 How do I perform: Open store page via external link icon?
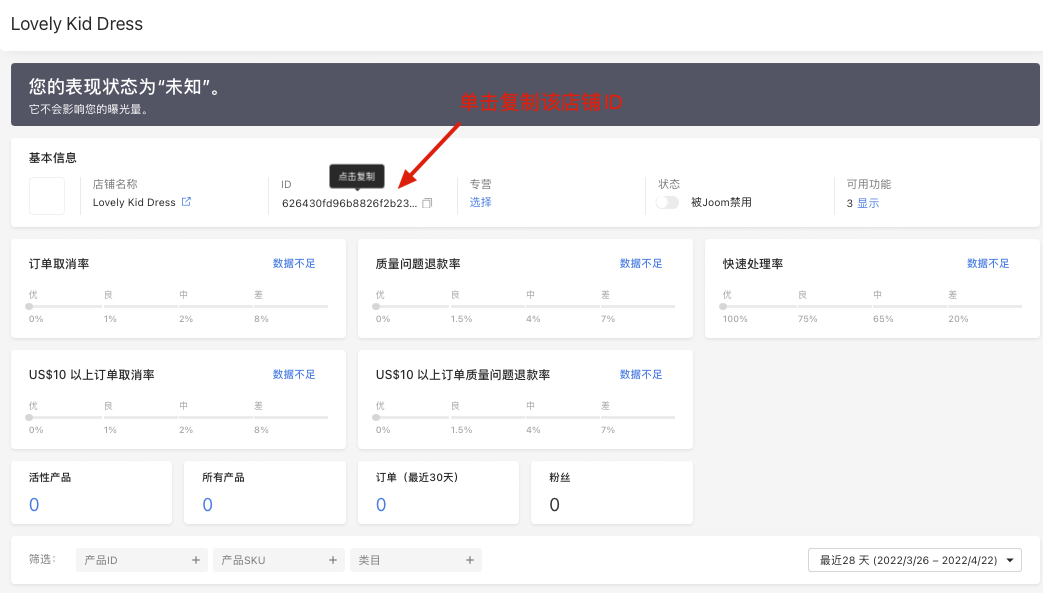pos(188,201)
